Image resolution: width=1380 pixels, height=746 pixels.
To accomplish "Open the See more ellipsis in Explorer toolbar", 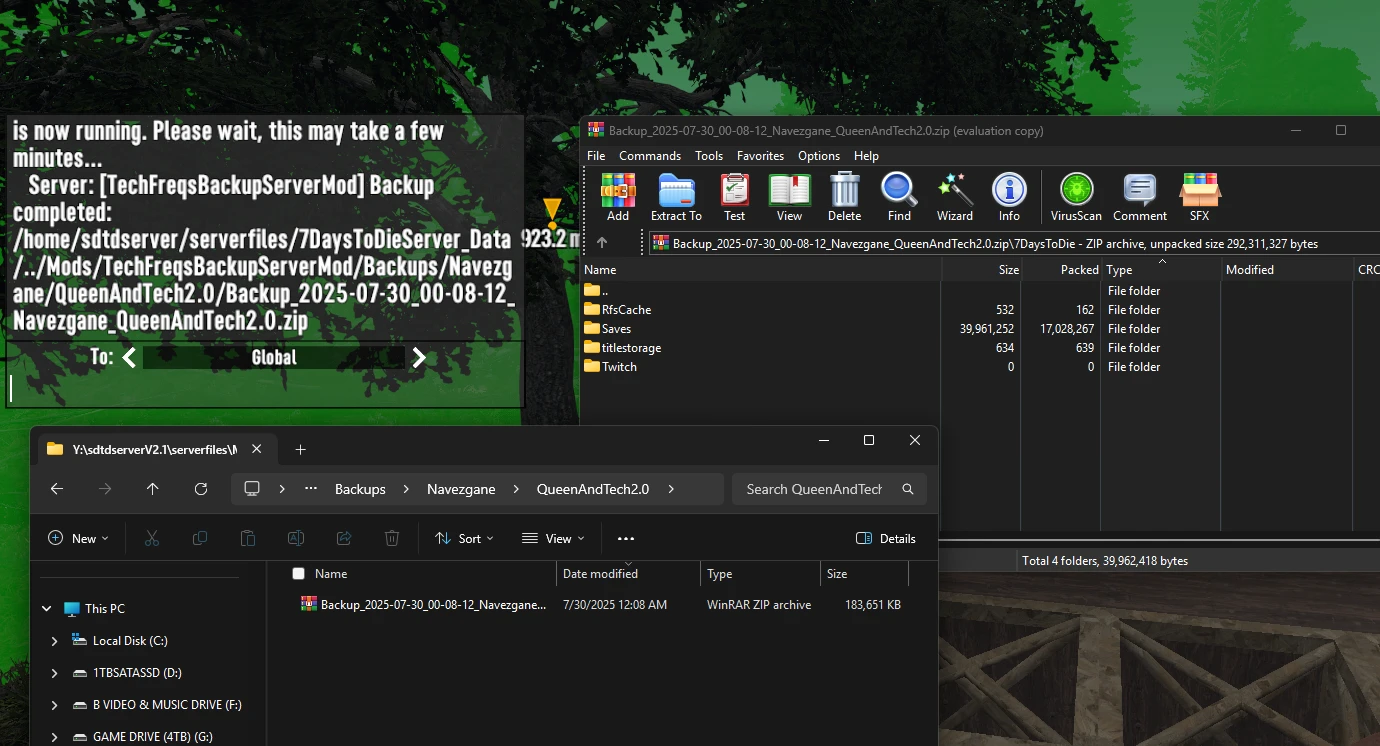I will click(x=626, y=538).
